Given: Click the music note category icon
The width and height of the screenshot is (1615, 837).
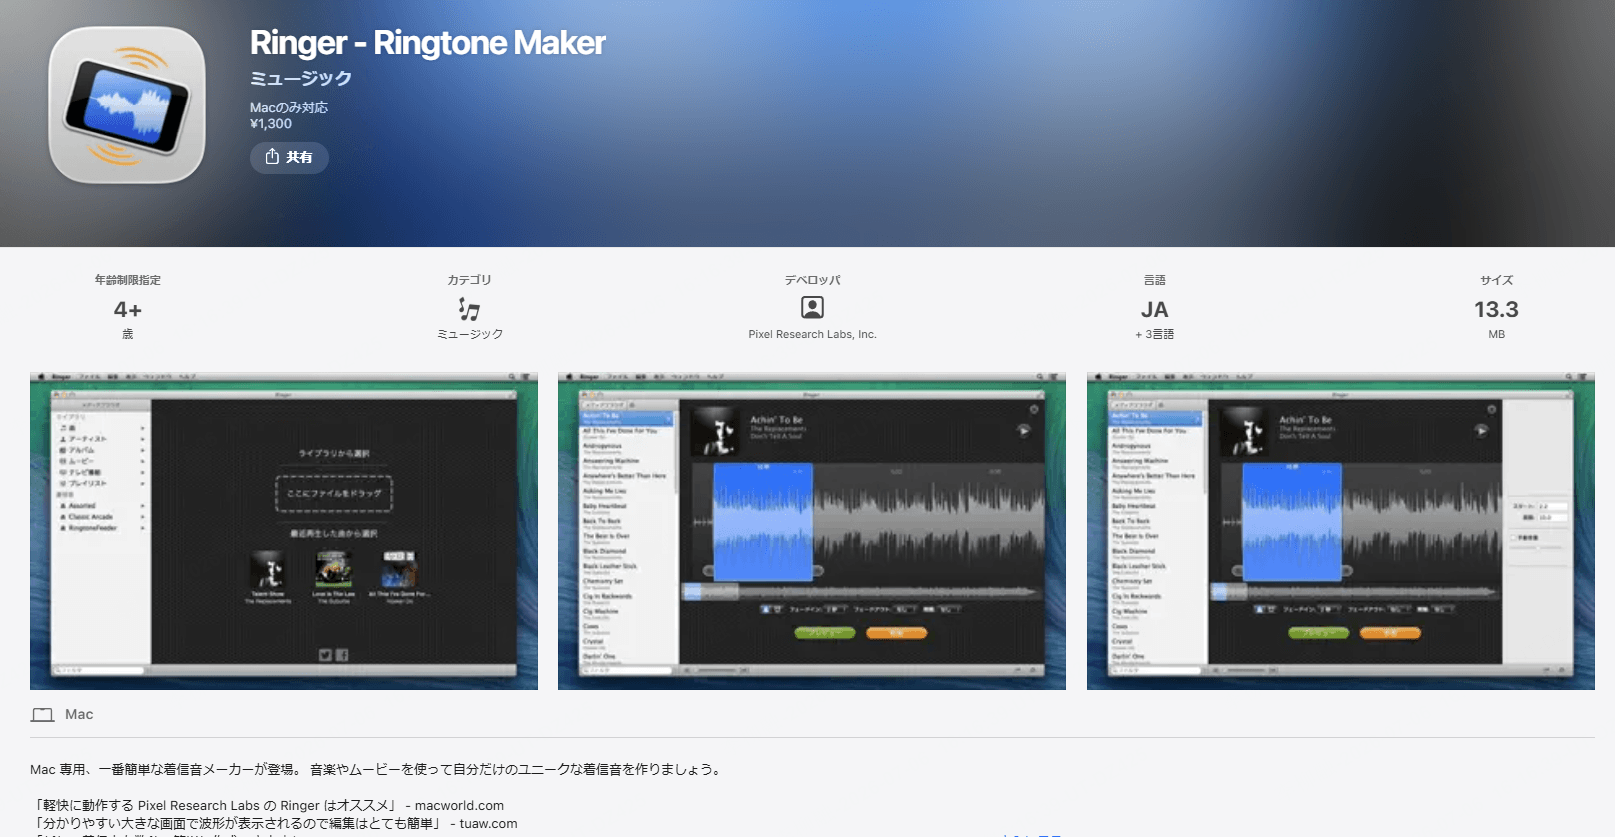Looking at the screenshot, I should [469, 308].
